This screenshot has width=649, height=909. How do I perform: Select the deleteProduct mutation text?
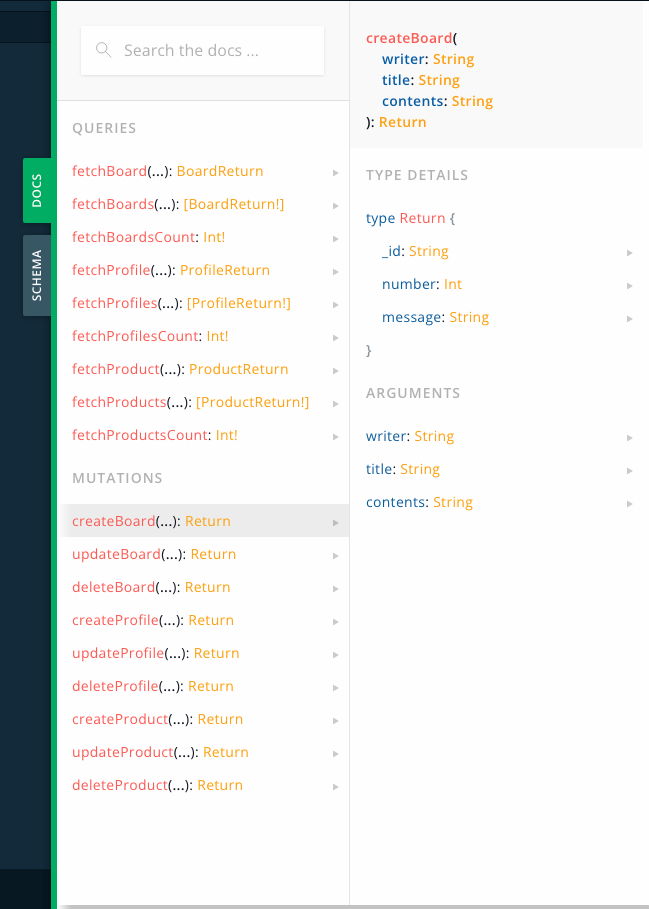[x=120, y=786]
